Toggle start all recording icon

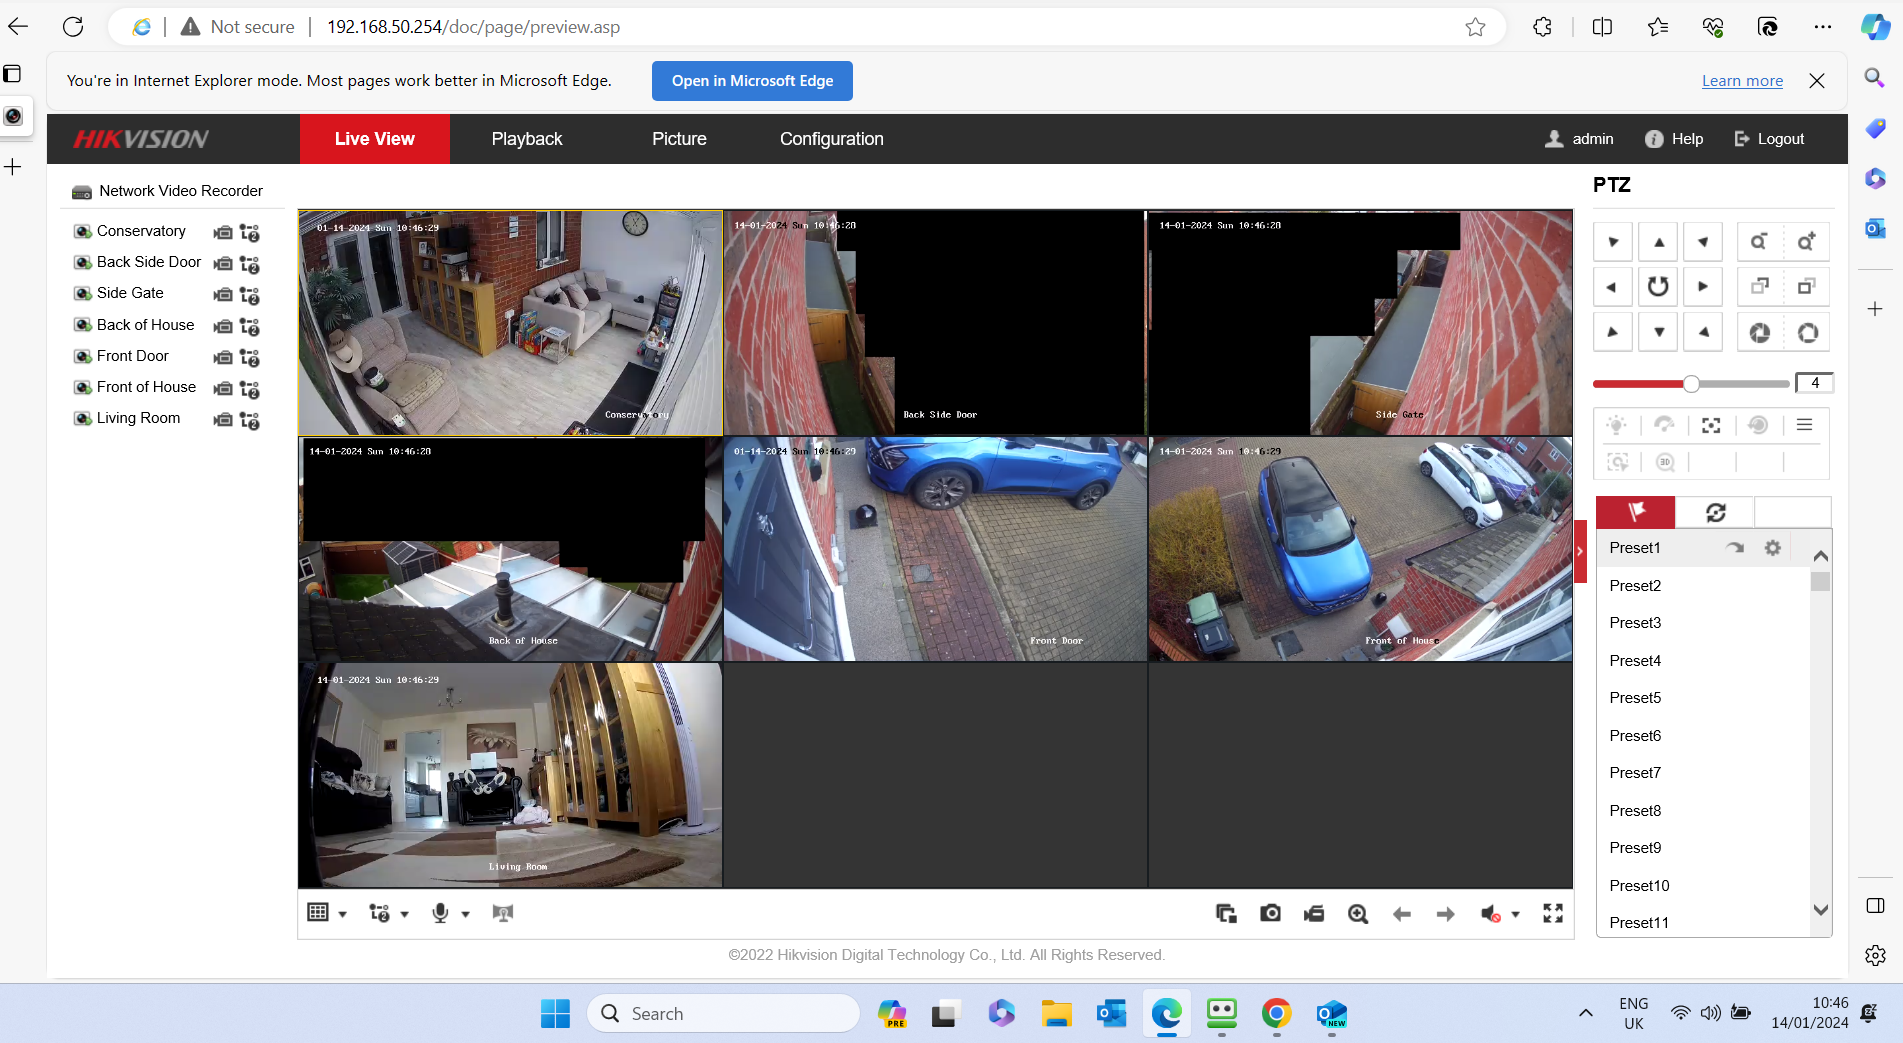point(1314,913)
